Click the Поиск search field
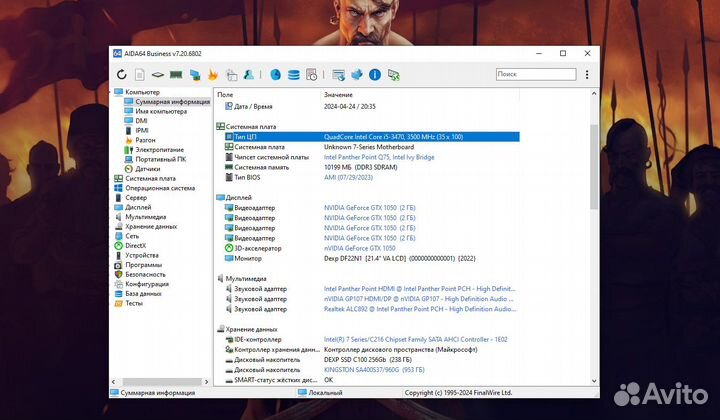The width and height of the screenshot is (720, 420). [536, 74]
